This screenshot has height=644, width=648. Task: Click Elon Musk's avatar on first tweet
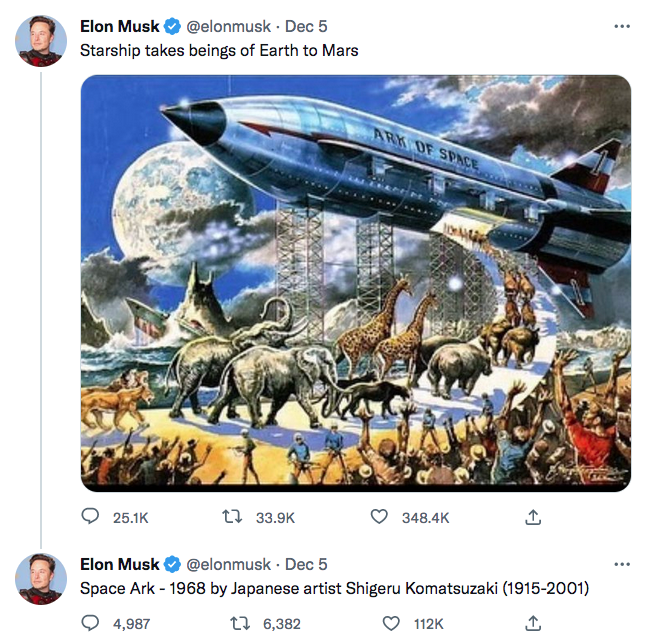[x=41, y=42]
